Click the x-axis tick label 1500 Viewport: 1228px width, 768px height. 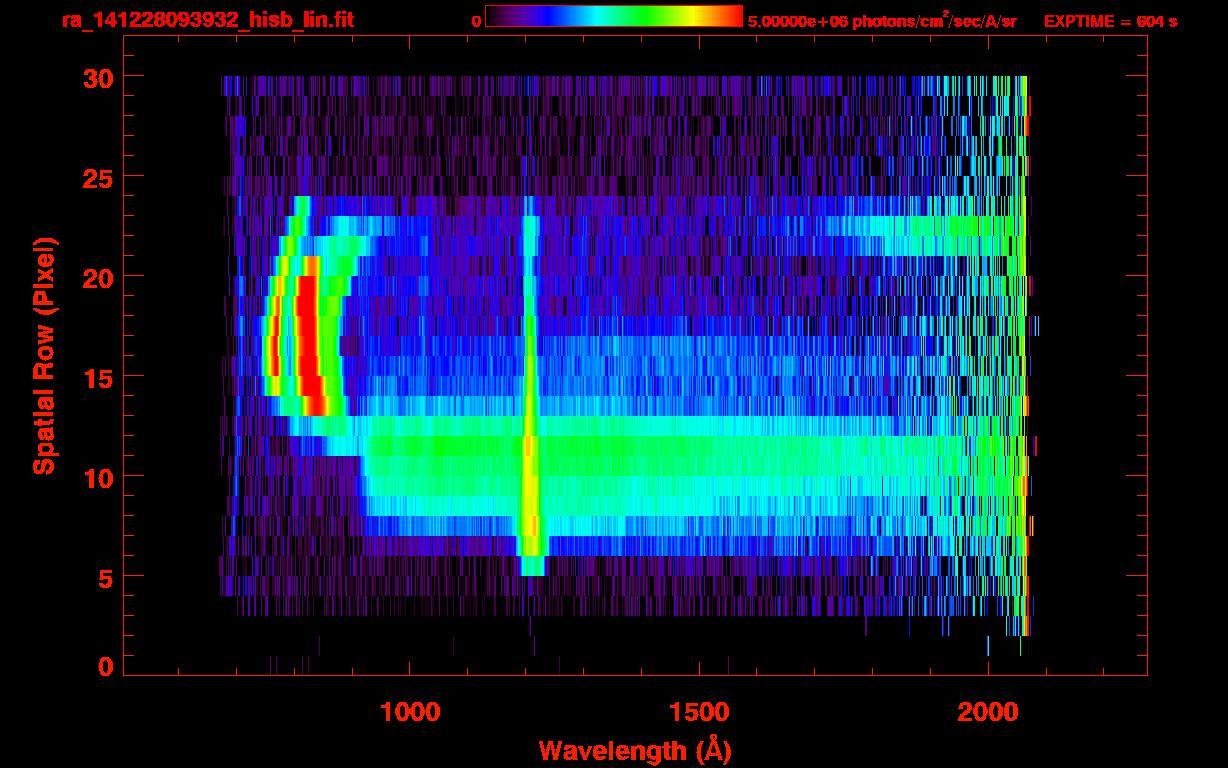click(x=699, y=712)
